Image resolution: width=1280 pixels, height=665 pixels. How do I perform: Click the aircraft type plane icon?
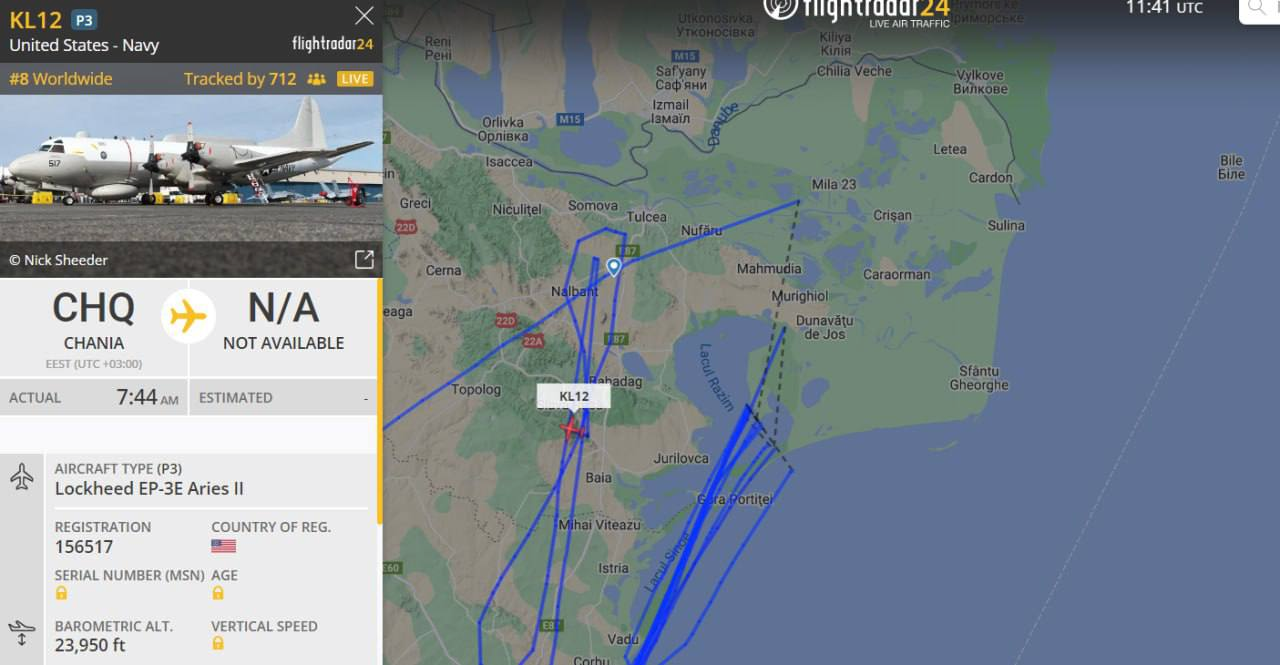tap(22, 477)
